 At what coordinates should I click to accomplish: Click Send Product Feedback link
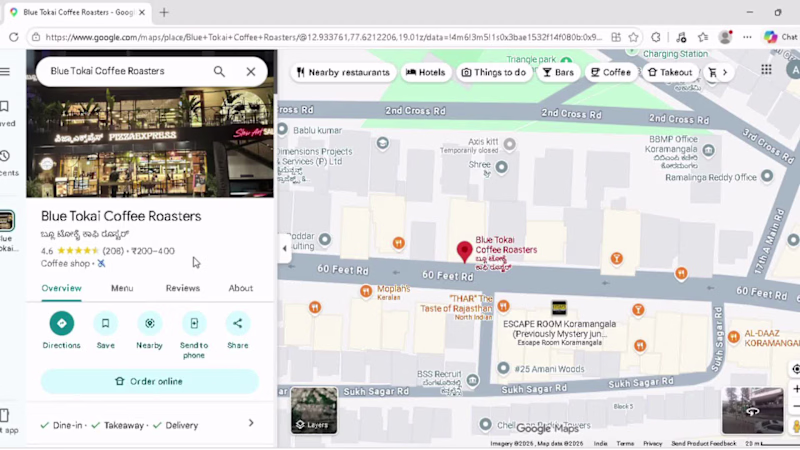tap(704, 443)
